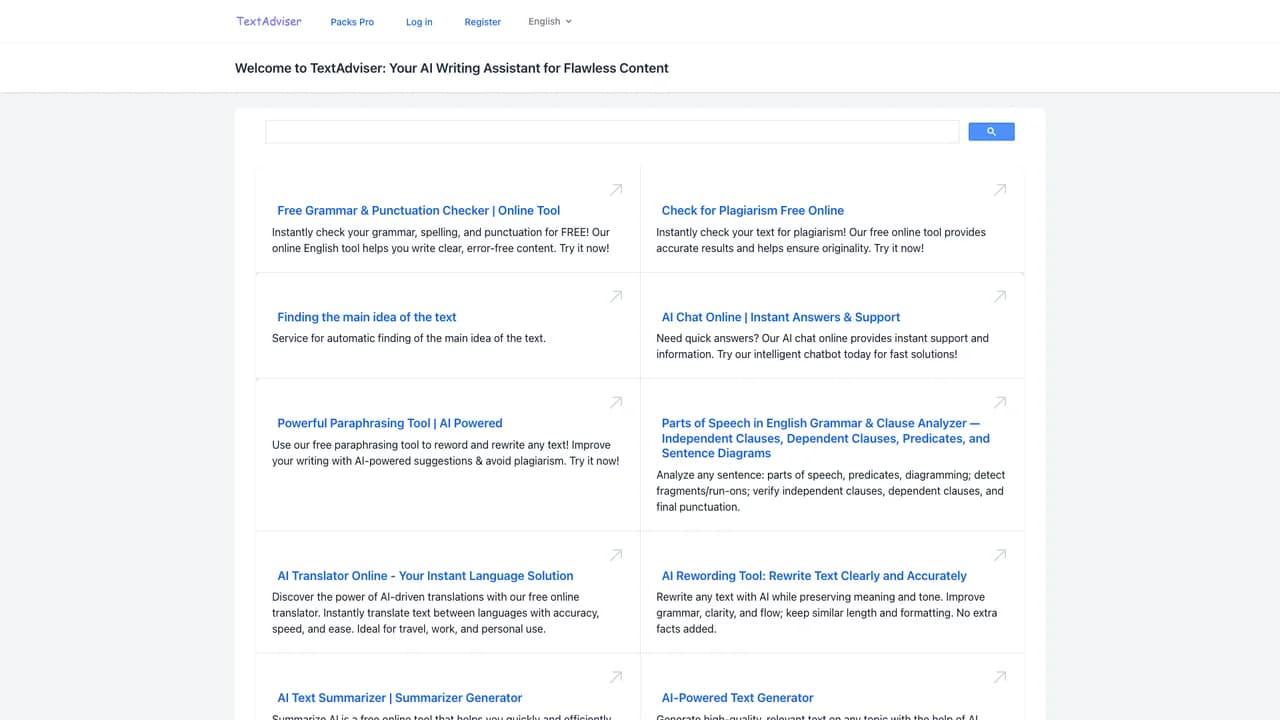Click arrow icon on Parts of Speech card

[1000, 402]
